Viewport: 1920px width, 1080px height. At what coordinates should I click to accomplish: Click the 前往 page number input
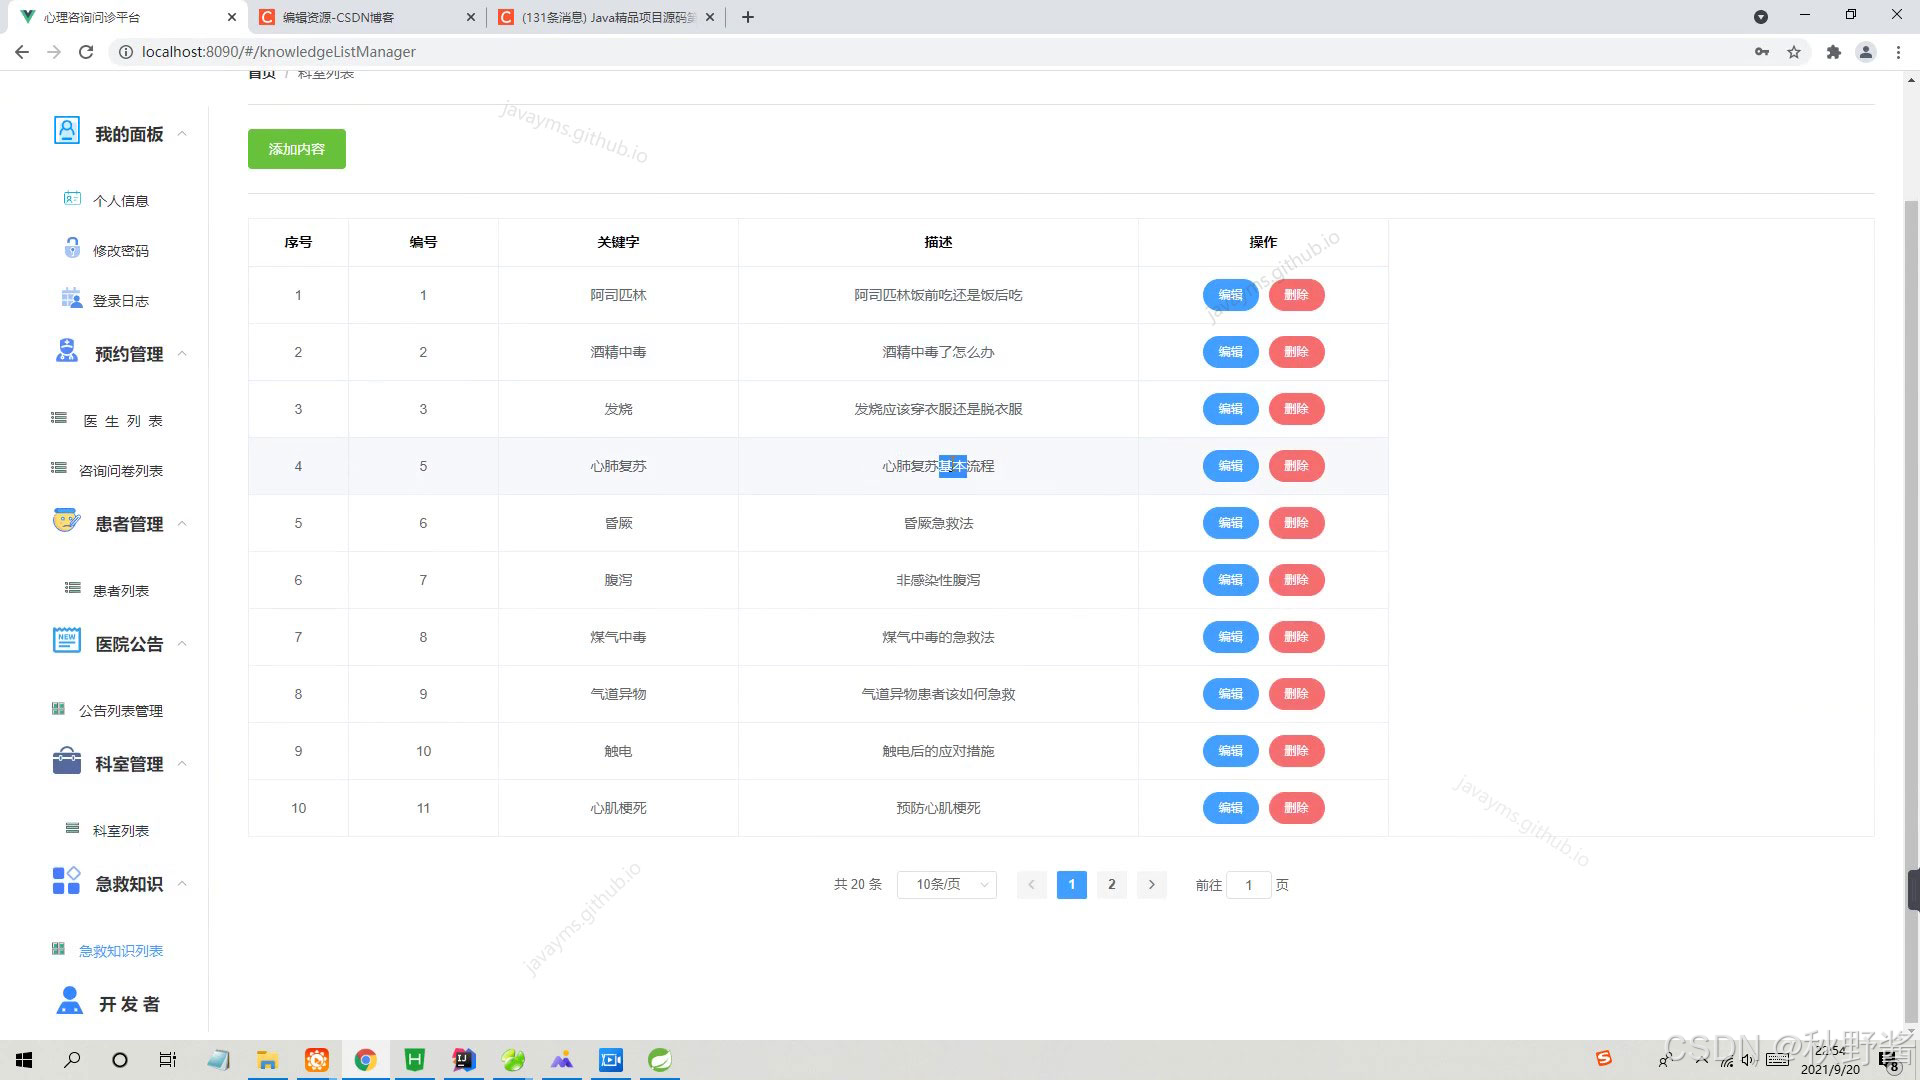(x=1248, y=885)
